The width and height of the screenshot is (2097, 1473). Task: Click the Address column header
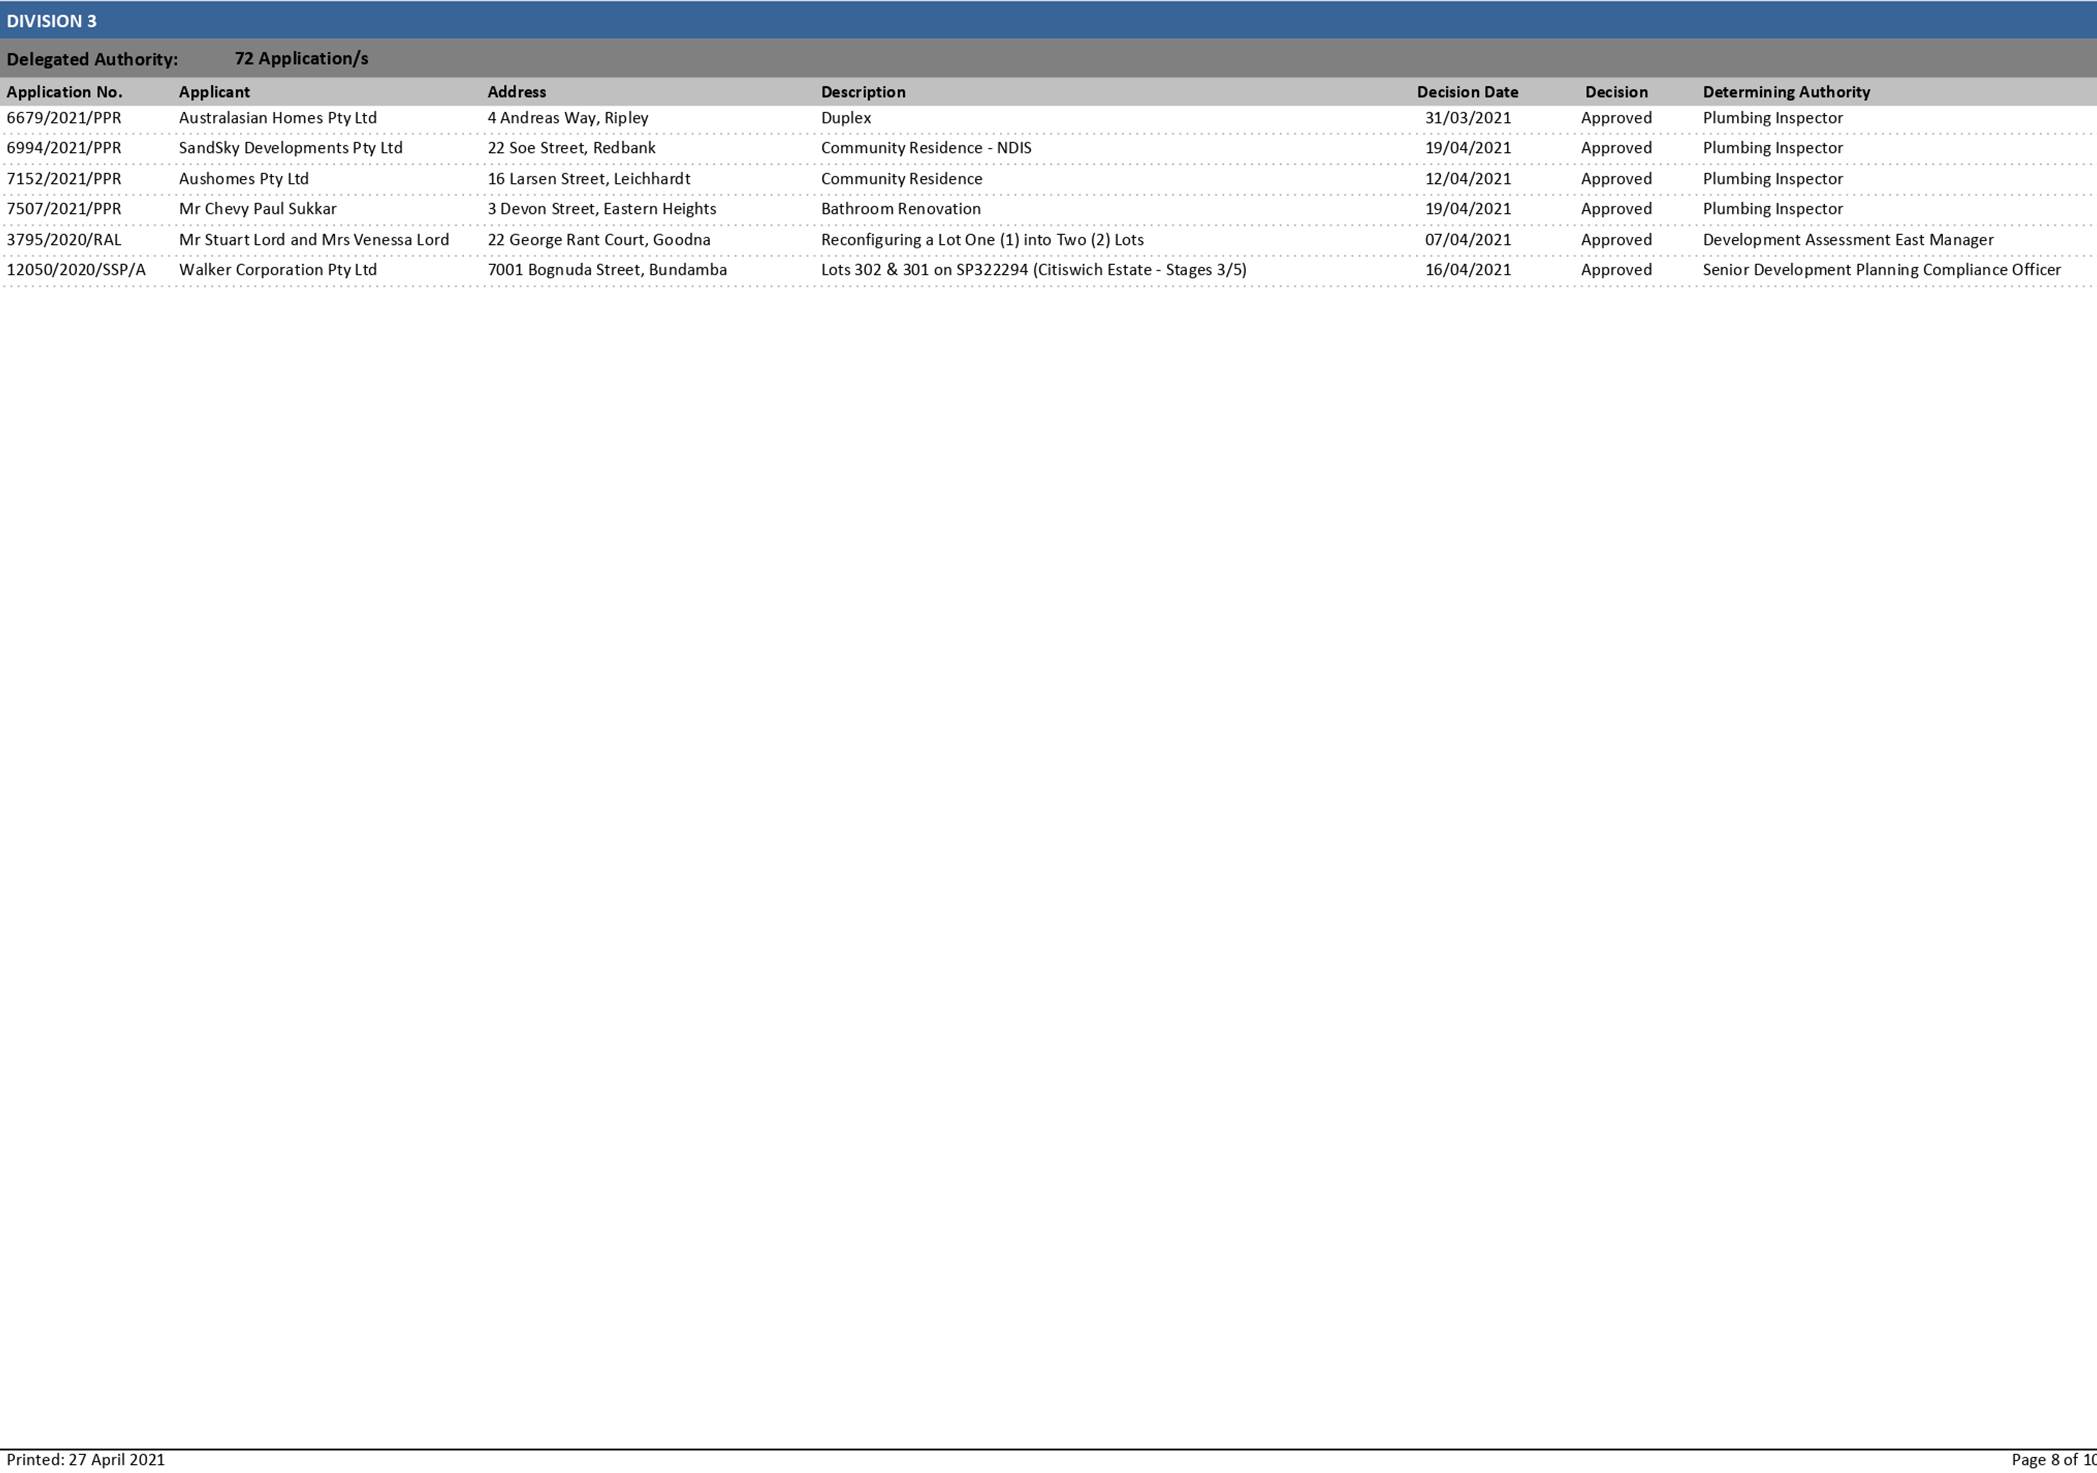click(517, 91)
